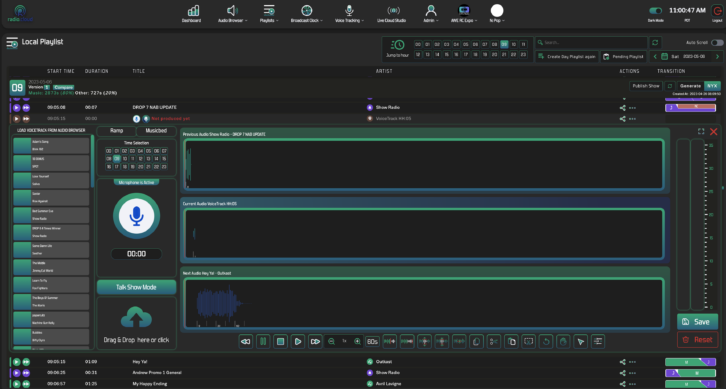The height and width of the screenshot is (389, 726).
Task: Select hour 16 in Time Selection grid
Action: (109, 166)
